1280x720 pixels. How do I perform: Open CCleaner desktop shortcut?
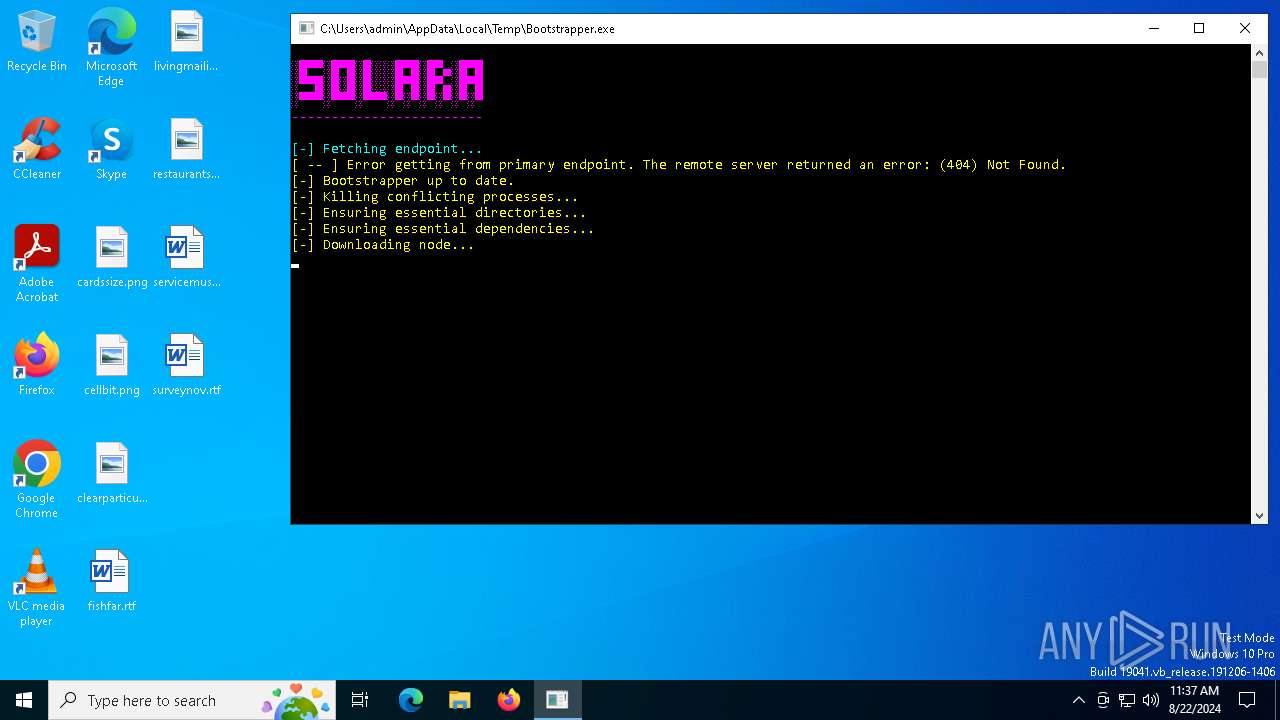point(37,150)
